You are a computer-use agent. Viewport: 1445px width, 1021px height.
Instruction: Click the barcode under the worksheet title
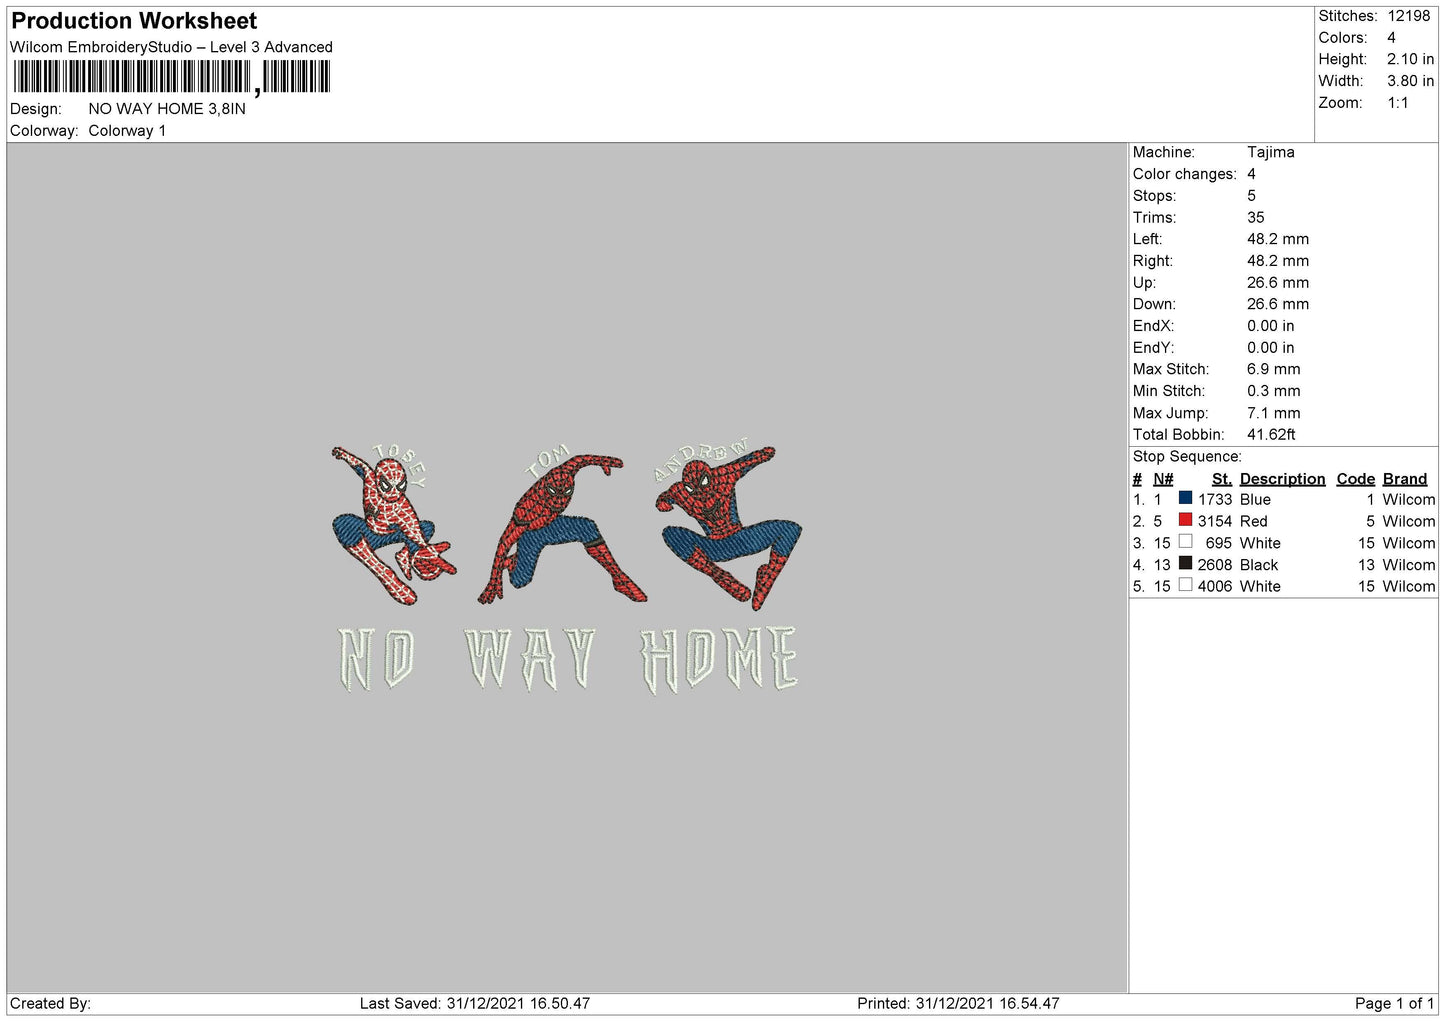point(171,77)
